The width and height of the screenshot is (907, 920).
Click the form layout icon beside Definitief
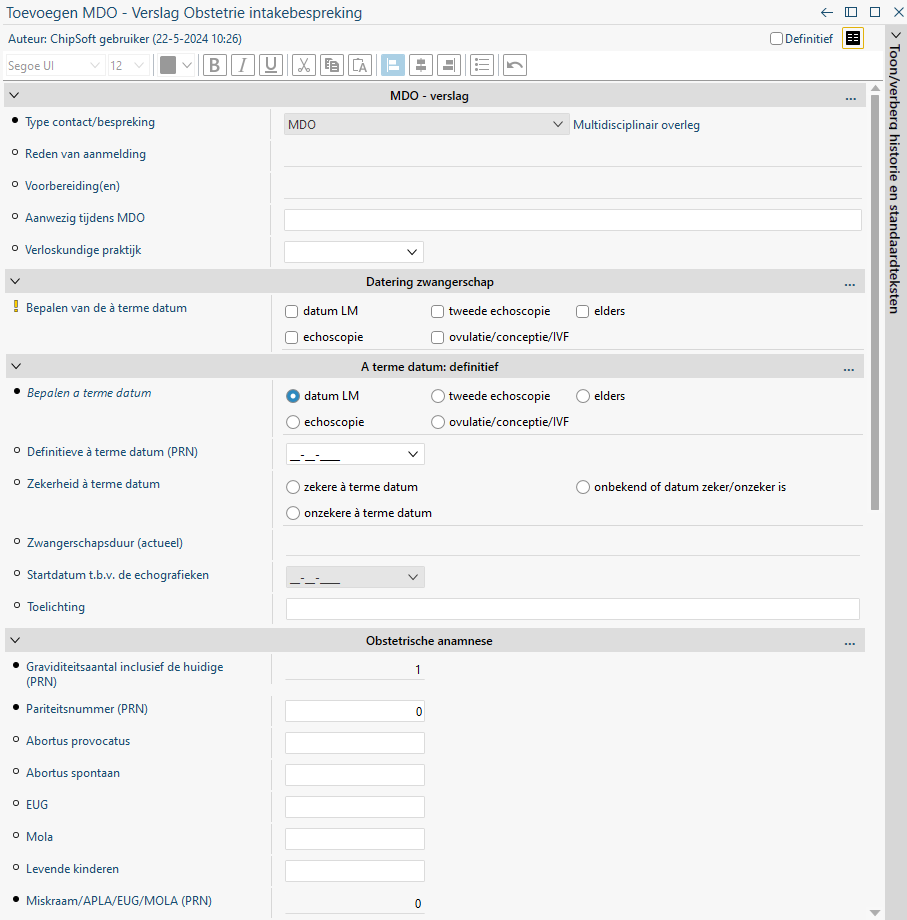pyautogui.click(x=852, y=38)
